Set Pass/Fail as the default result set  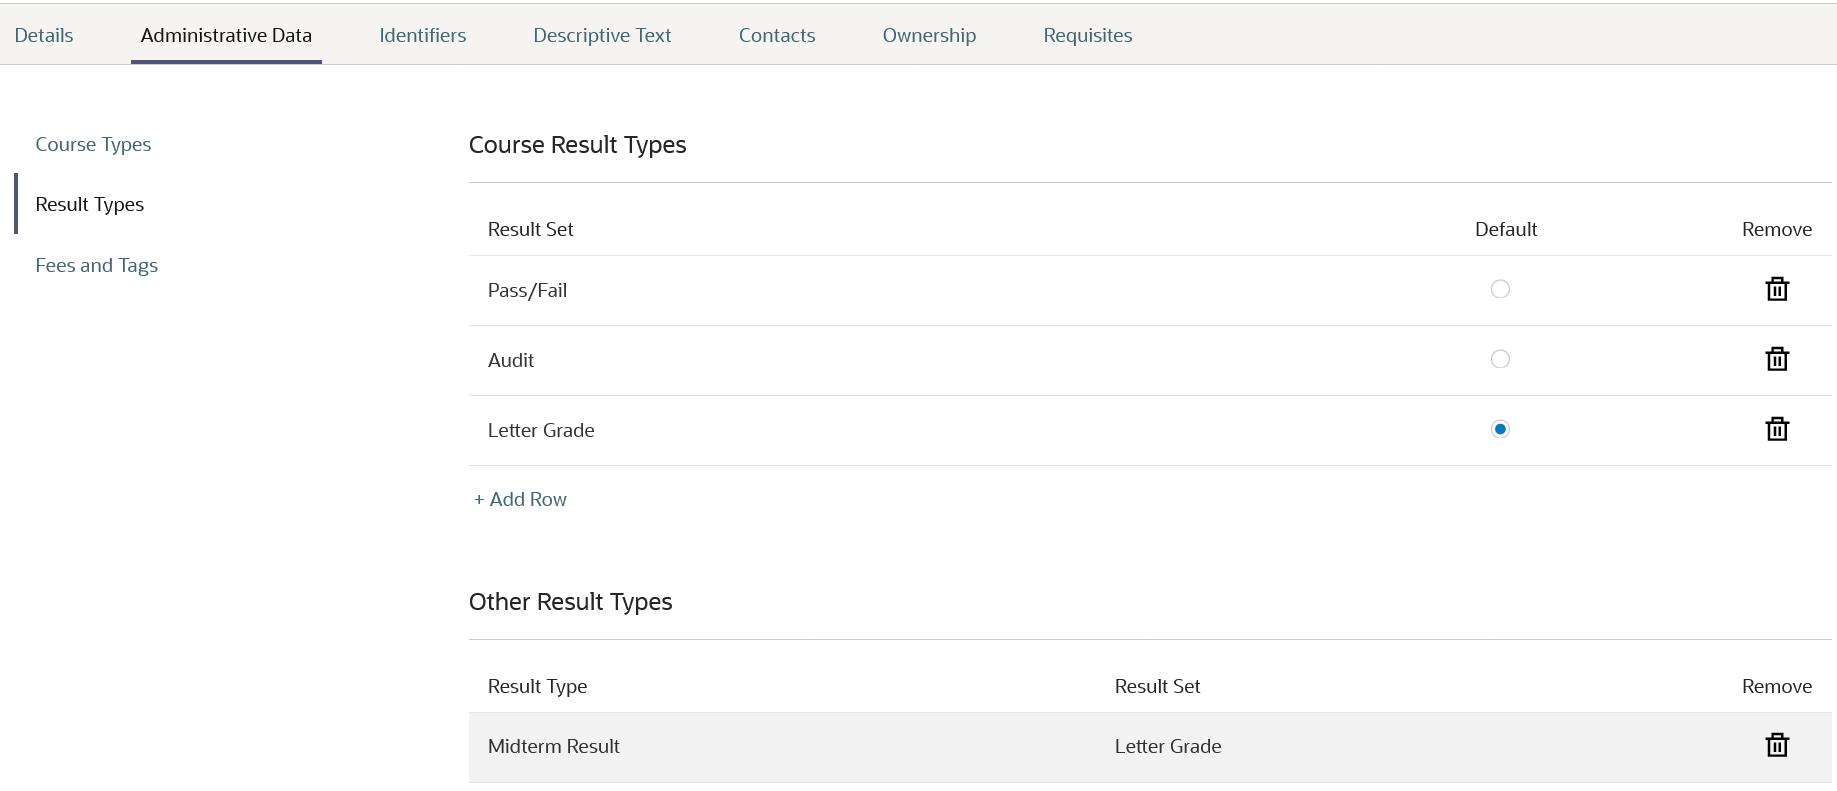[x=1499, y=289]
